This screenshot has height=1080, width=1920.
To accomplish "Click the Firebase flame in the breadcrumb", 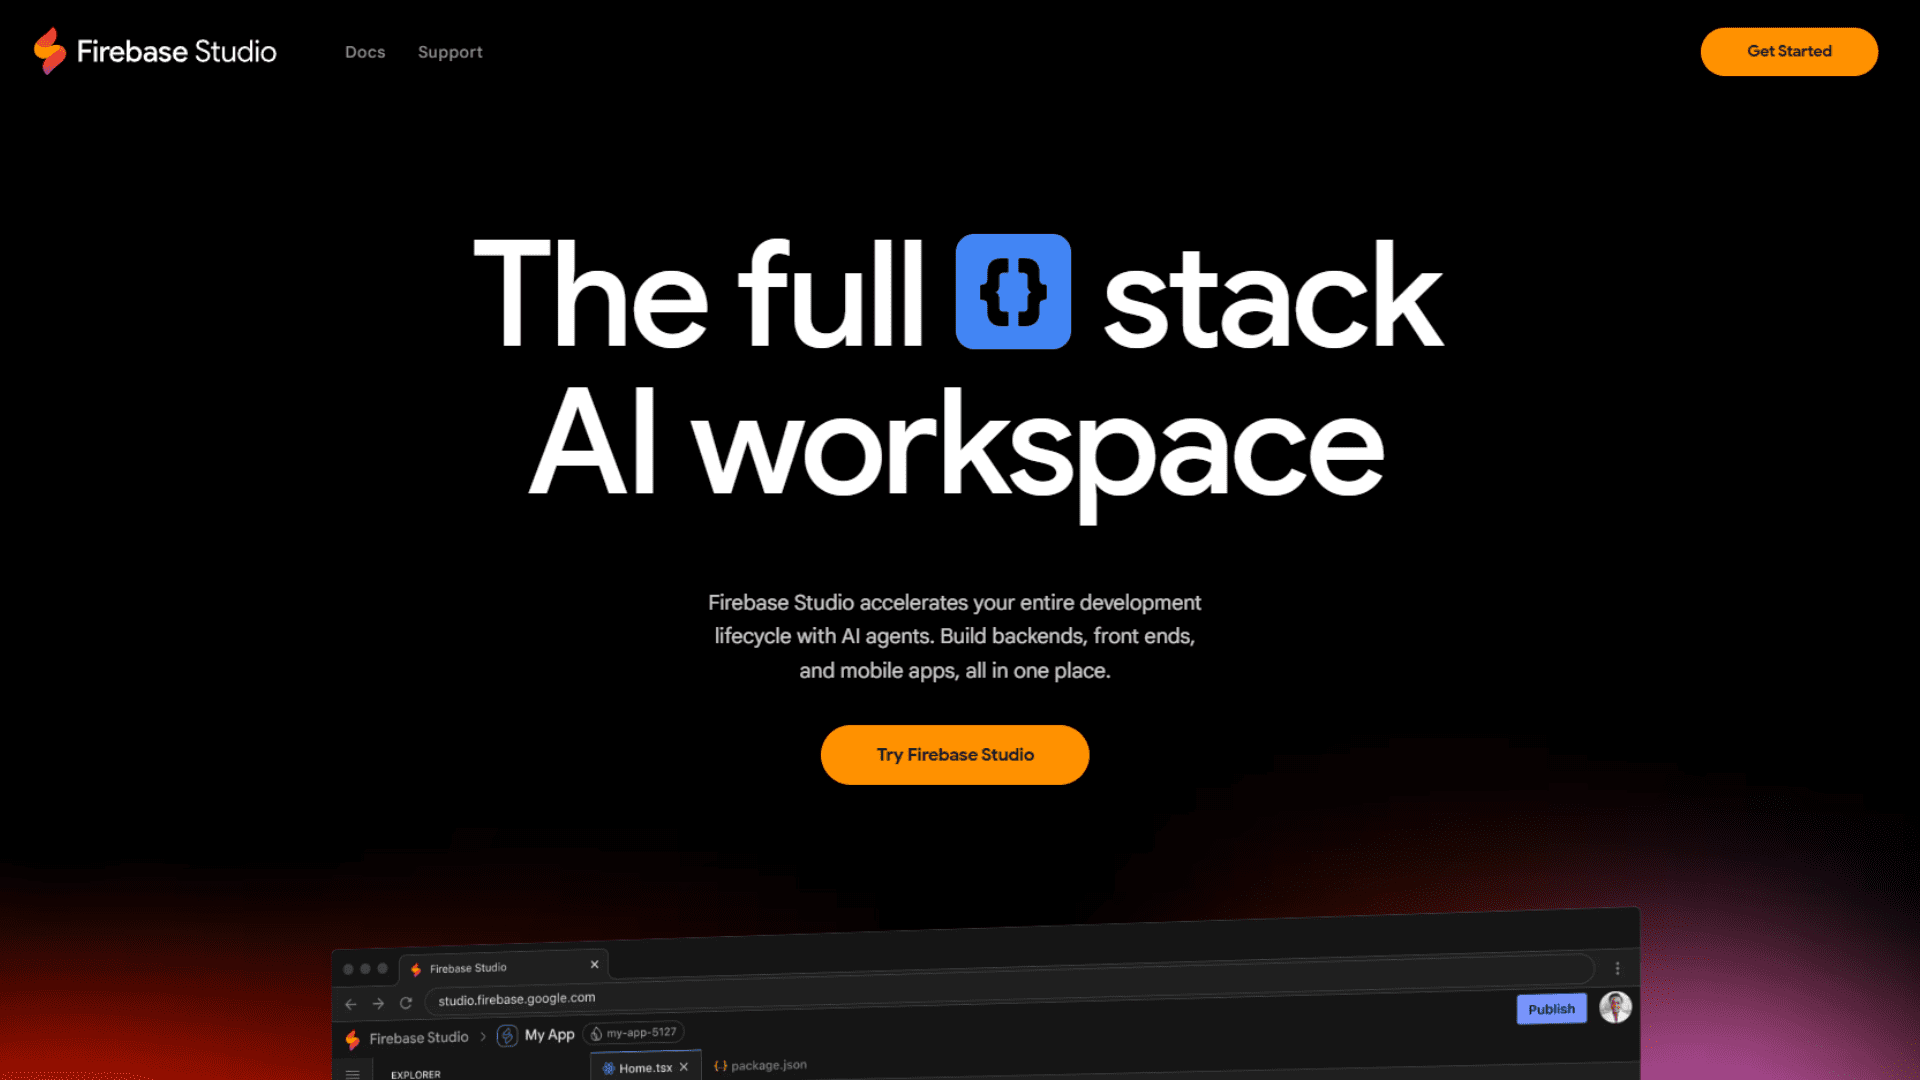I will coord(352,1039).
